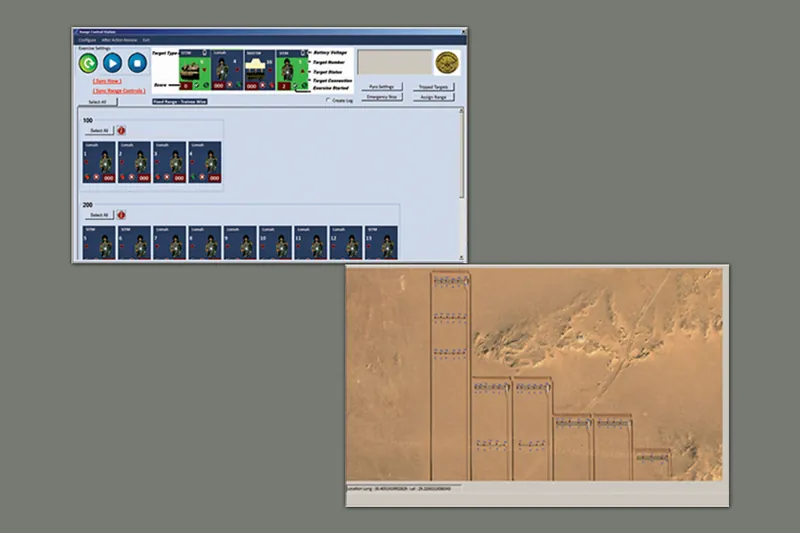Click the scroll up arrow of target list
Screen dimensions: 800x533
[461, 110]
